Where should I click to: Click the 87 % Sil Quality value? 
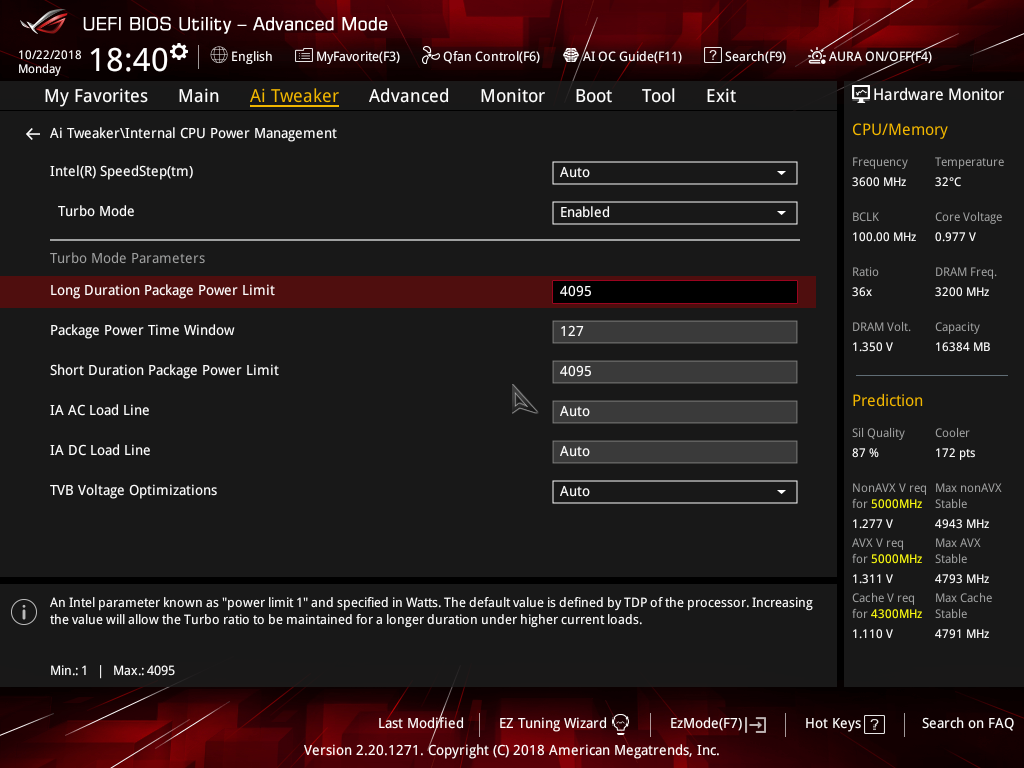click(865, 453)
